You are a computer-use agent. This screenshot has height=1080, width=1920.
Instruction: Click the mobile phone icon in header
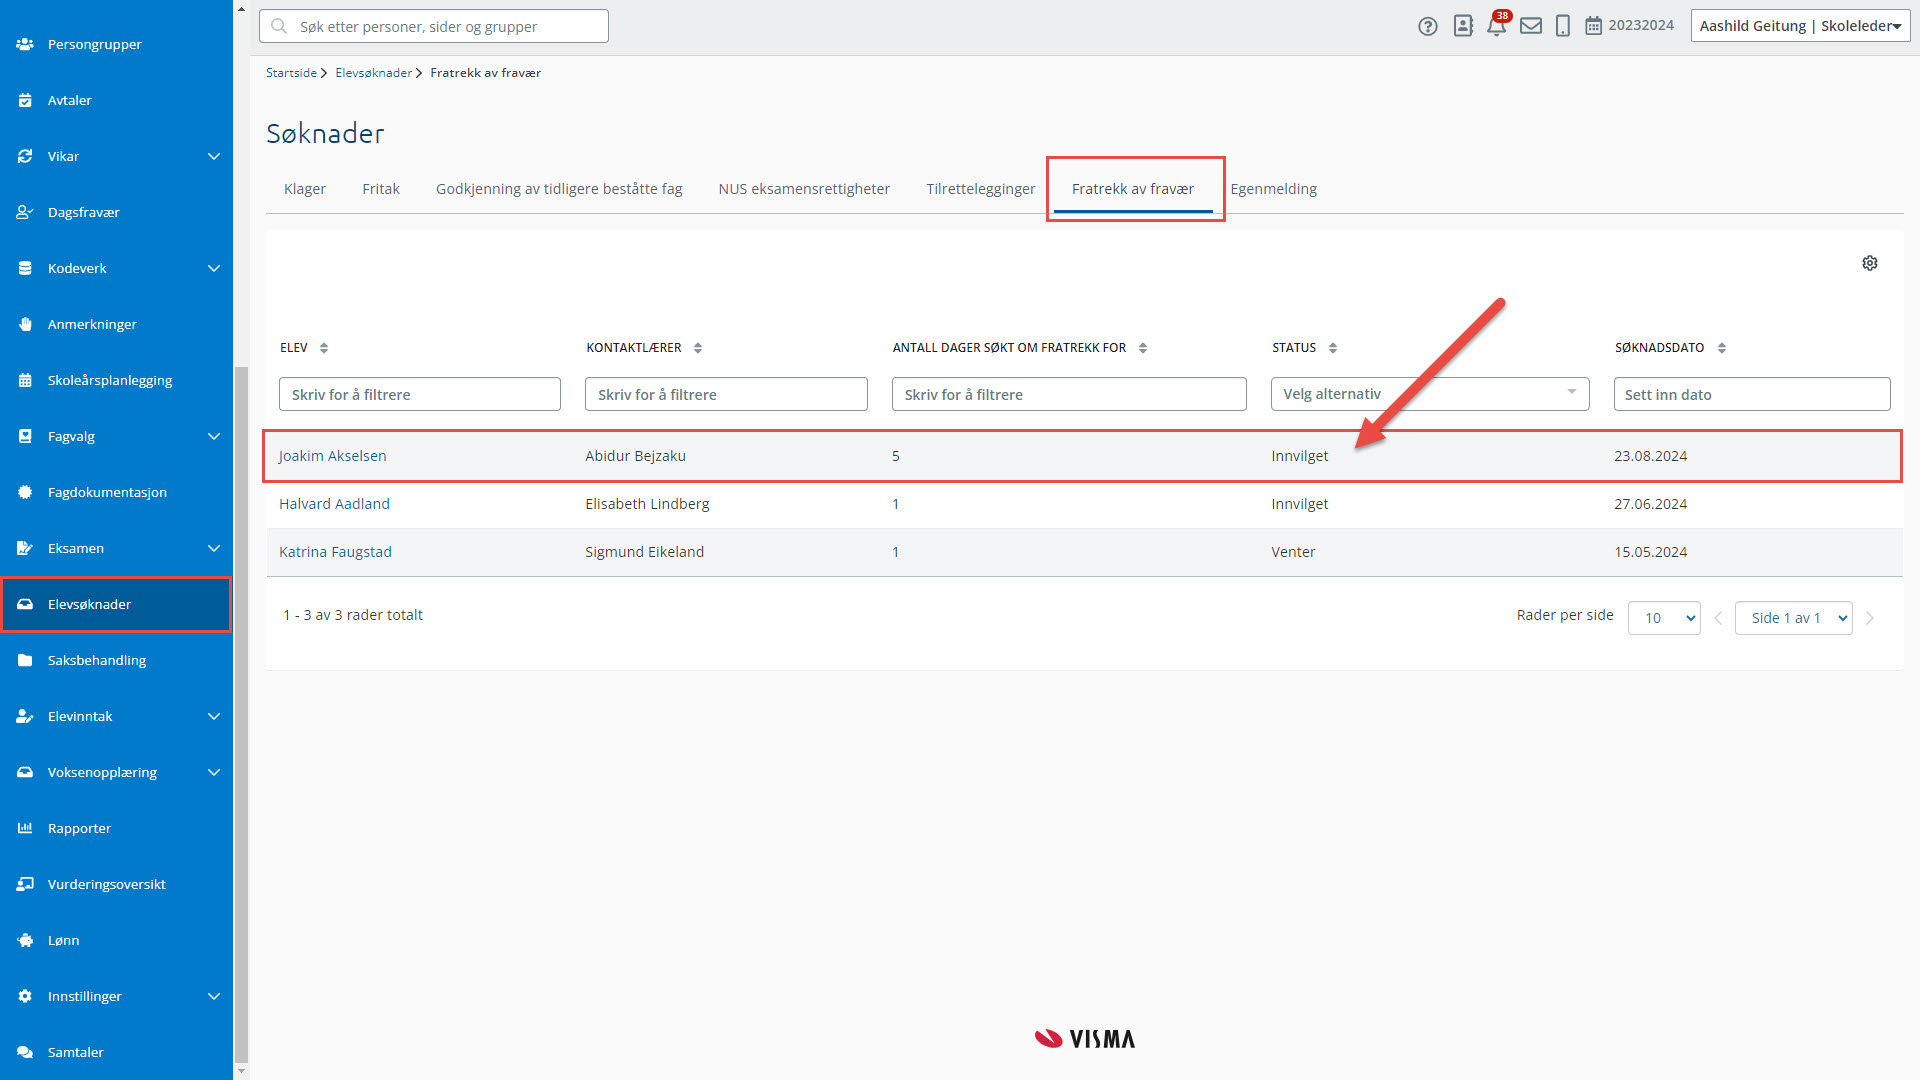(x=1562, y=26)
